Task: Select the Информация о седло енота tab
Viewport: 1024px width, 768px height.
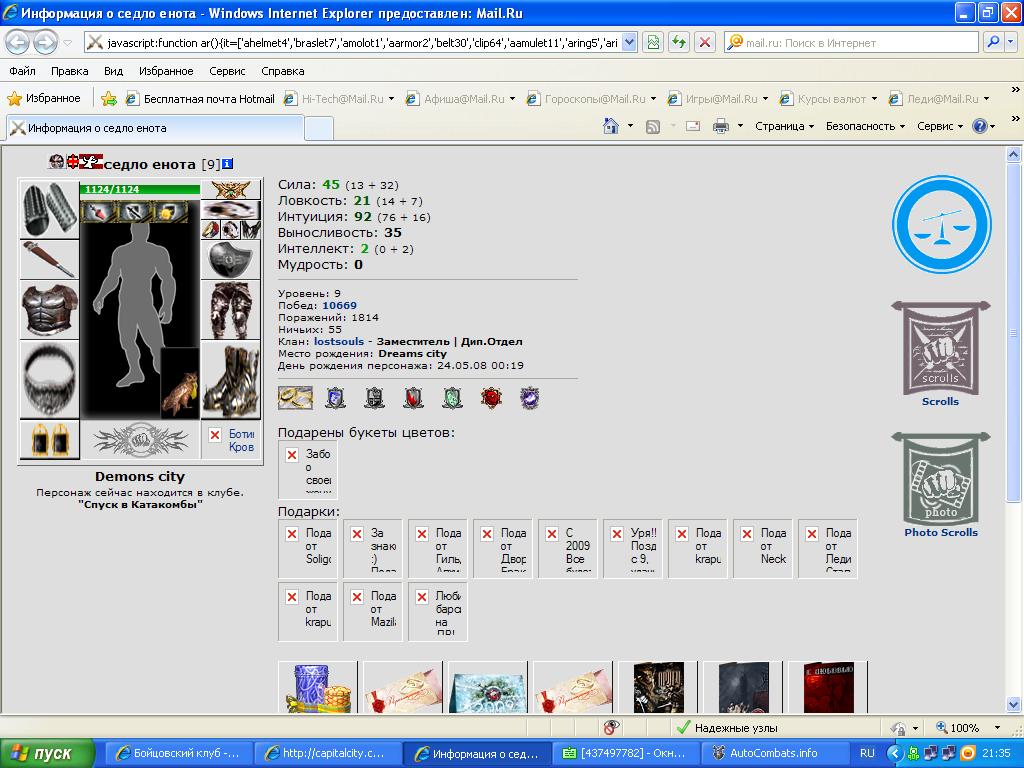Action: pos(155,128)
